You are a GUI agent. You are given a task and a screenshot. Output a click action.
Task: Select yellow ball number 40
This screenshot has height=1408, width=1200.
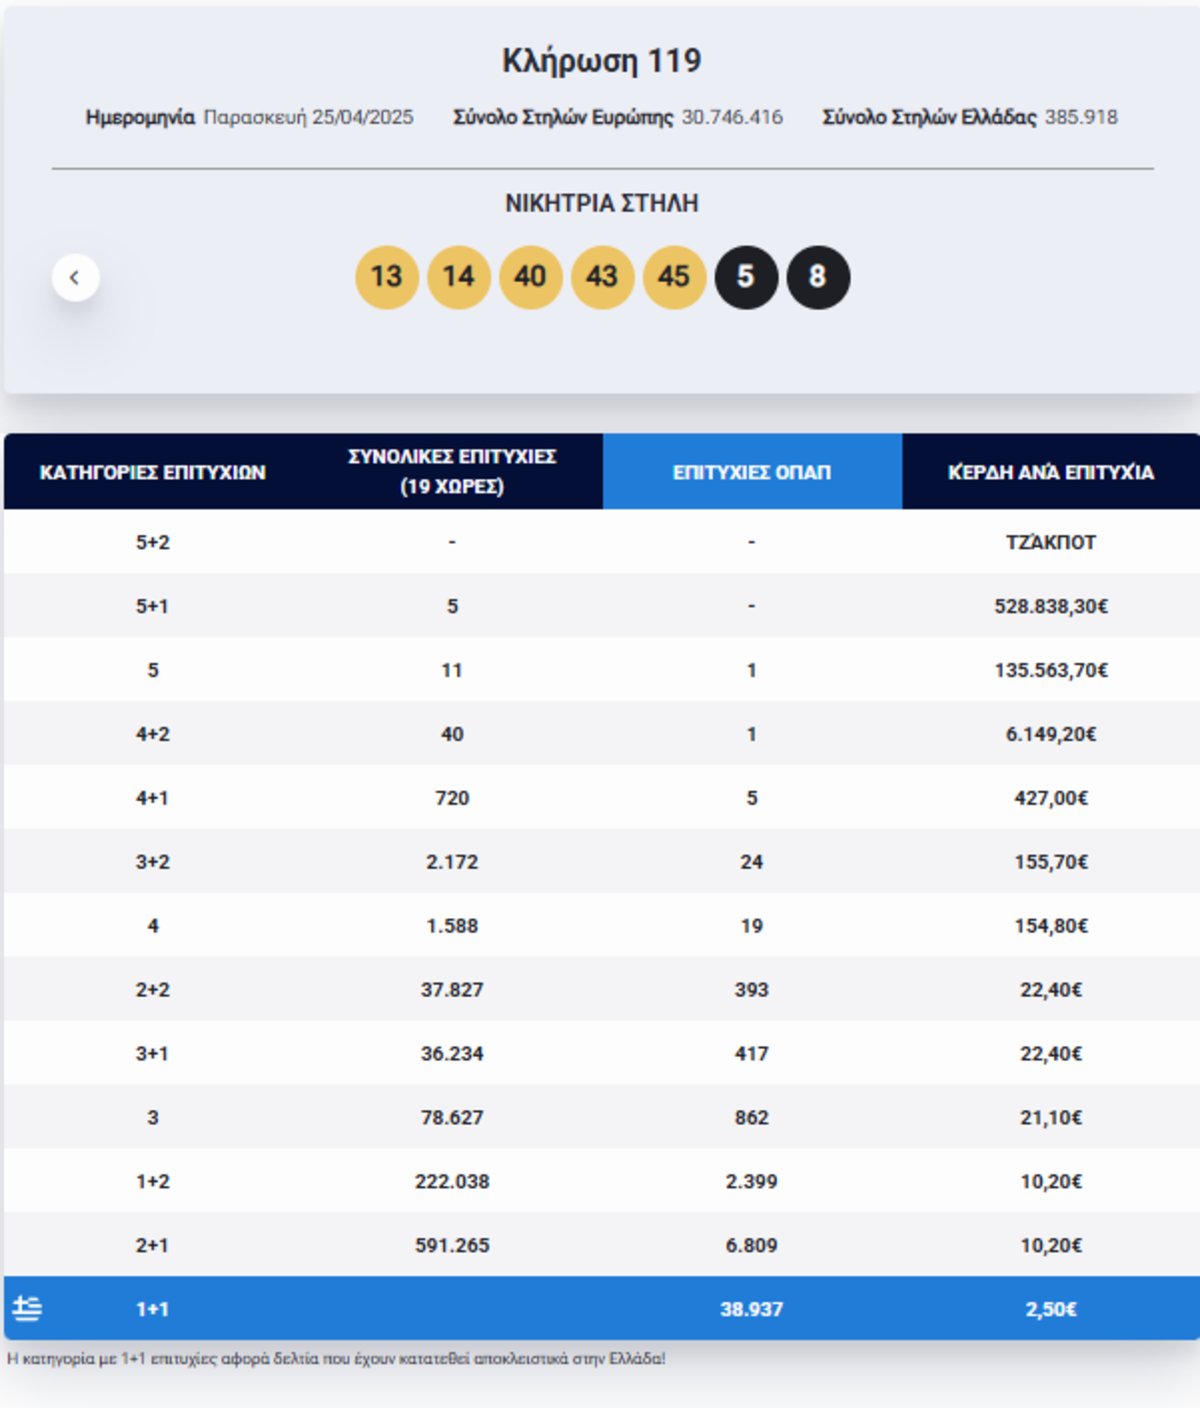point(531,277)
